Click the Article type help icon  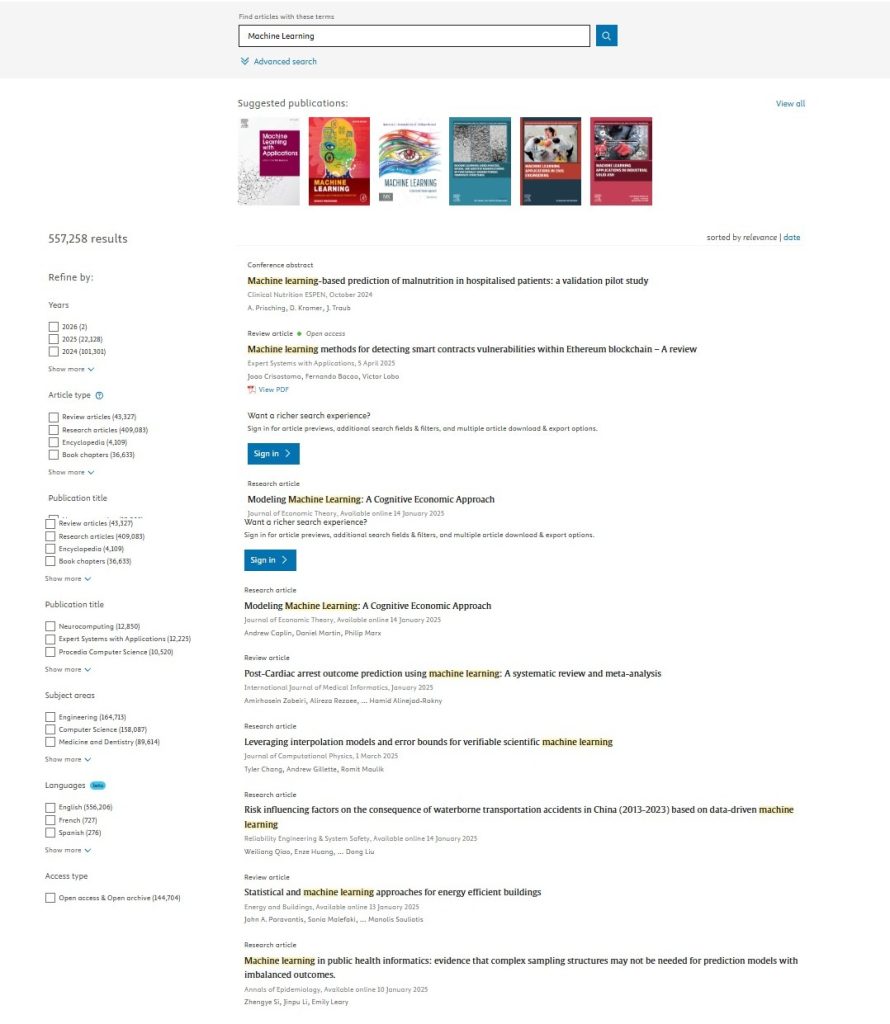tap(99, 395)
